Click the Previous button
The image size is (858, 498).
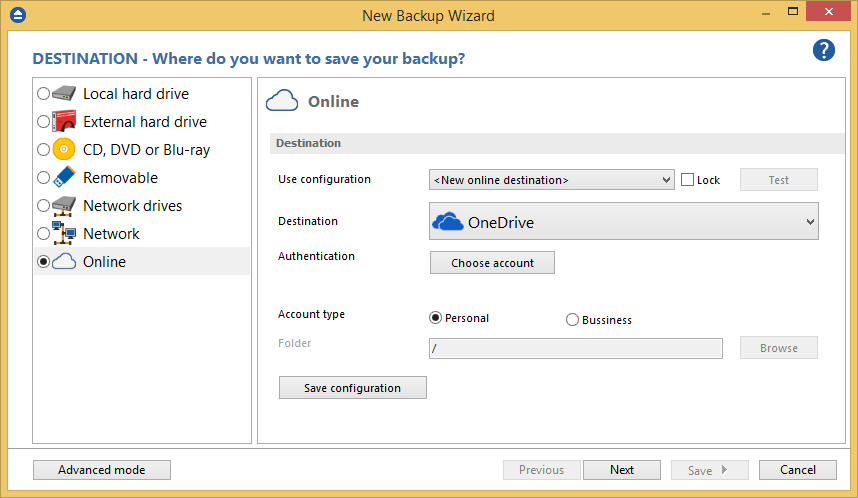point(541,470)
